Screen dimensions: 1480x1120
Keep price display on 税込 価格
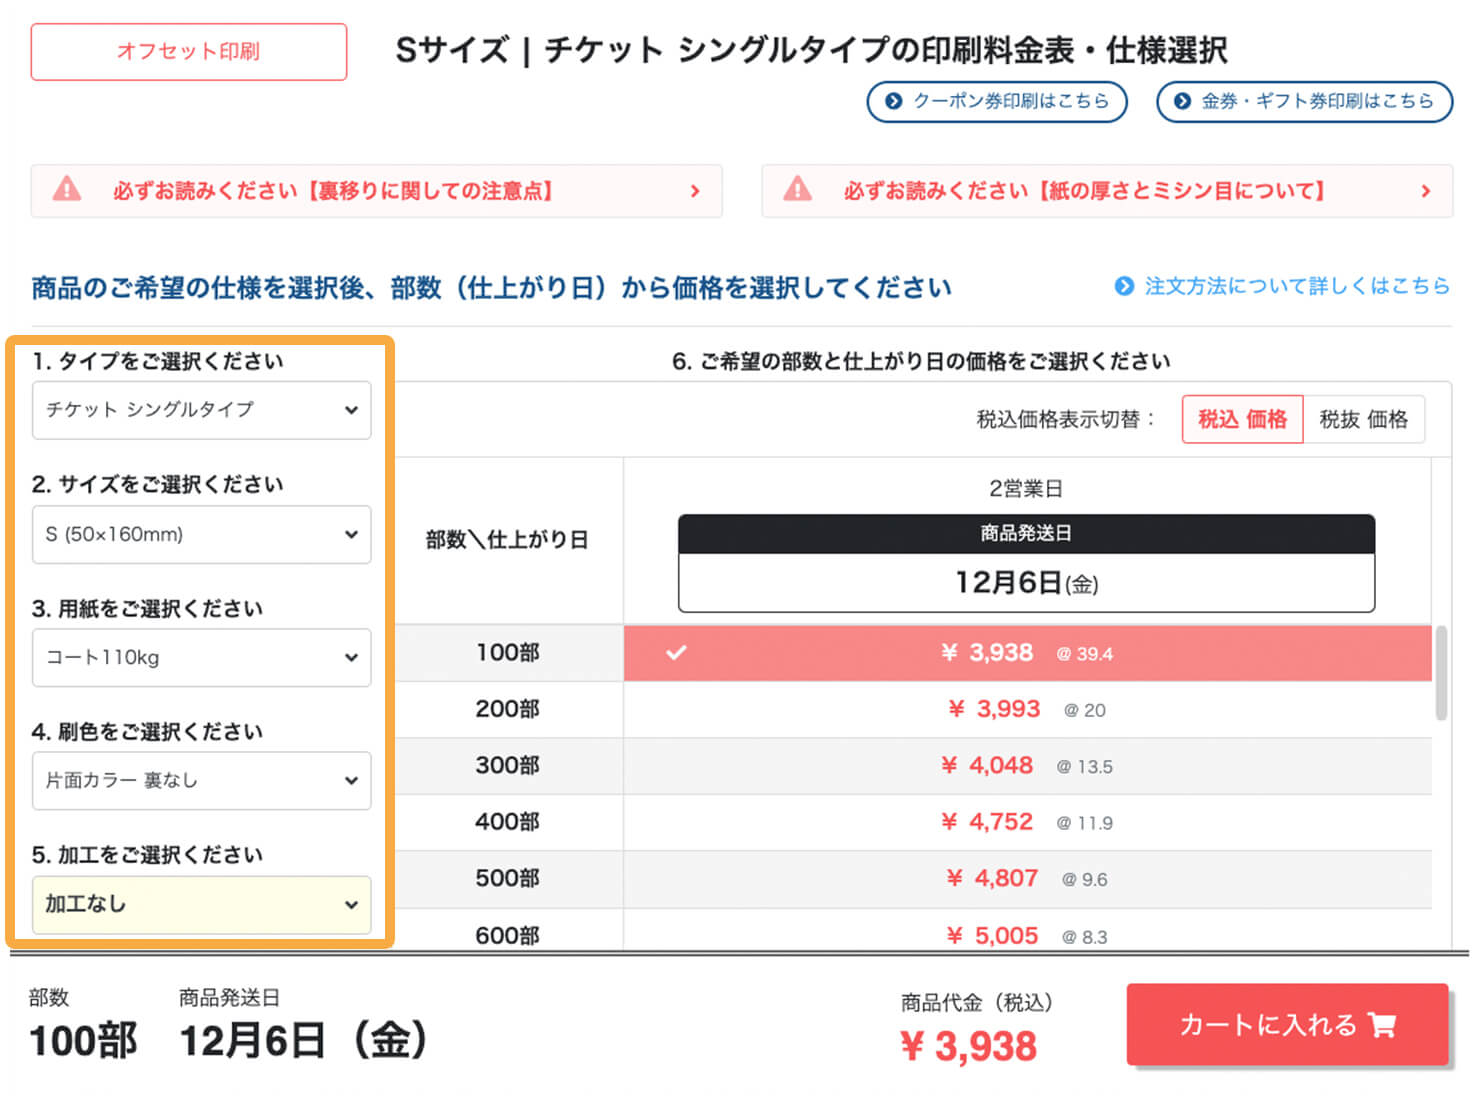[1242, 419]
